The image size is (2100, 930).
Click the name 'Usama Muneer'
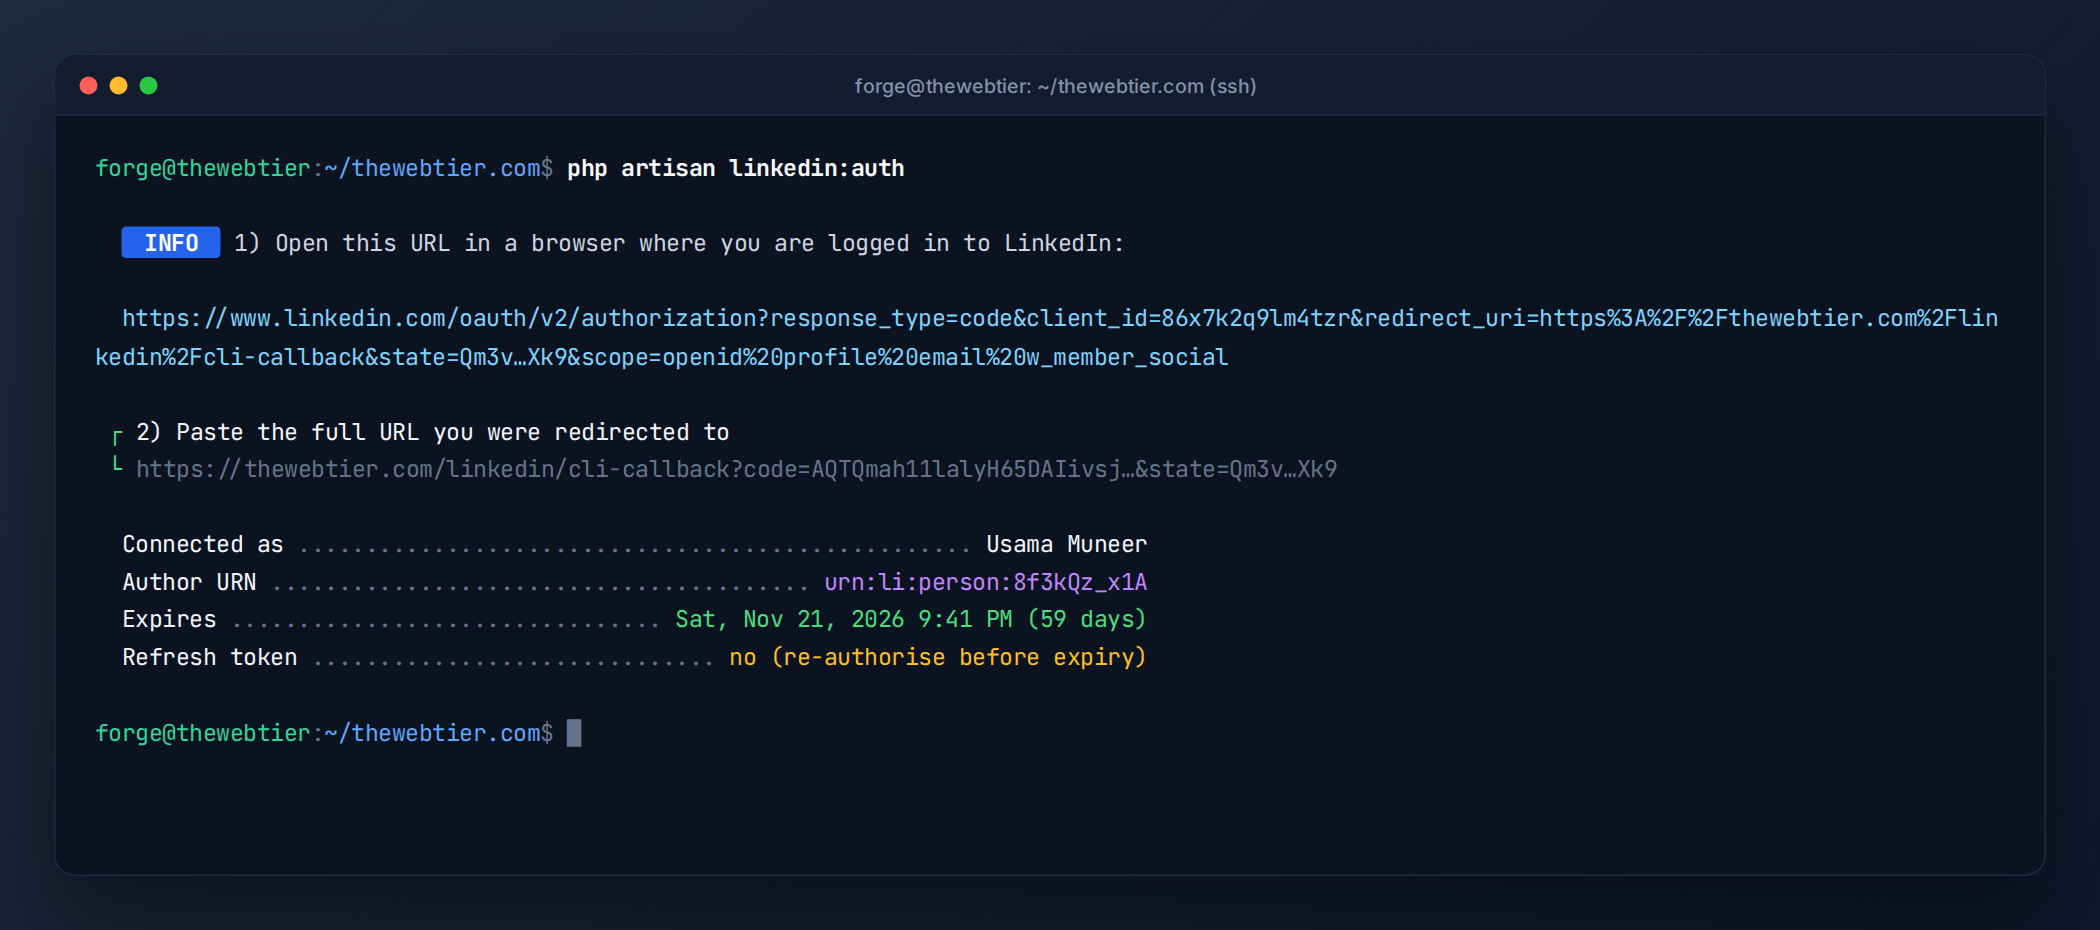point(1066,544)
